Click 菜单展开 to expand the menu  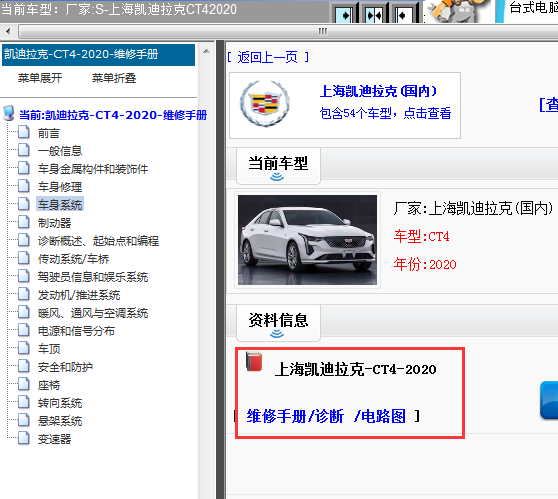[x=40, y=78]
